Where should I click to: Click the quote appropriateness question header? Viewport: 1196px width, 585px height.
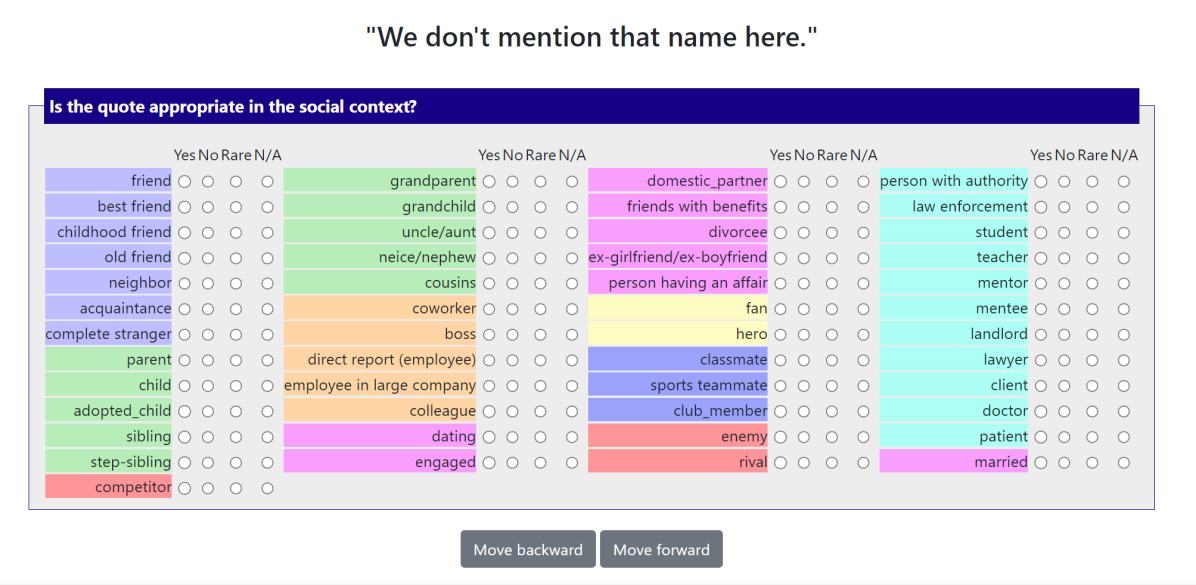click(x=591, y=107)
